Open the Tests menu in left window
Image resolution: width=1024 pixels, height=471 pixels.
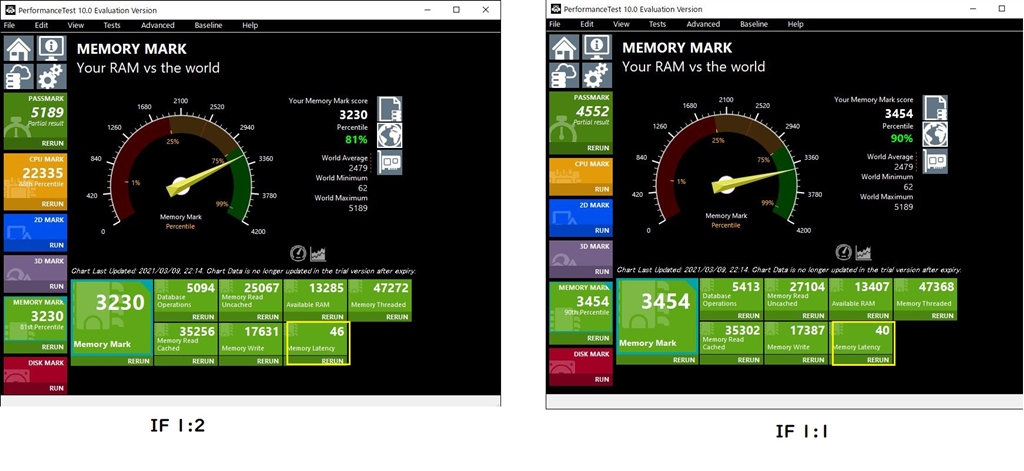pyautogui.click(x=112, y=25)
